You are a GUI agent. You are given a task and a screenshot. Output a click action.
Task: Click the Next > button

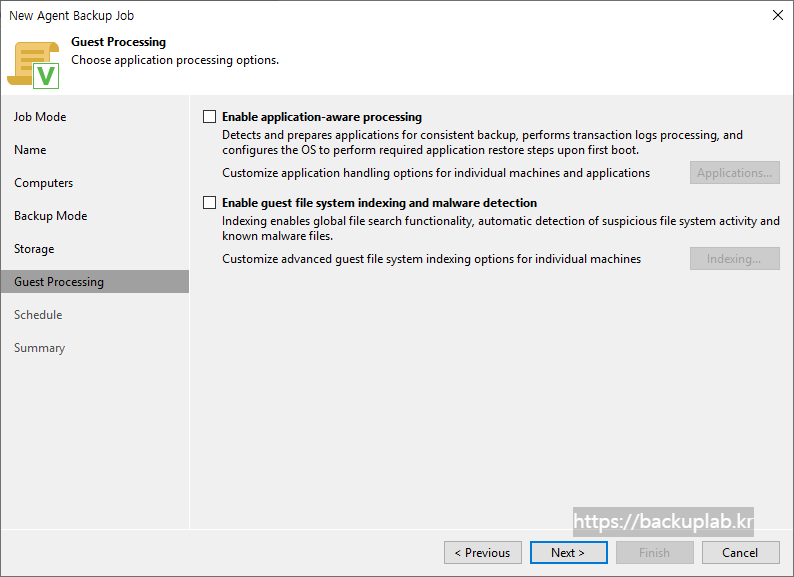coord(569,553)
